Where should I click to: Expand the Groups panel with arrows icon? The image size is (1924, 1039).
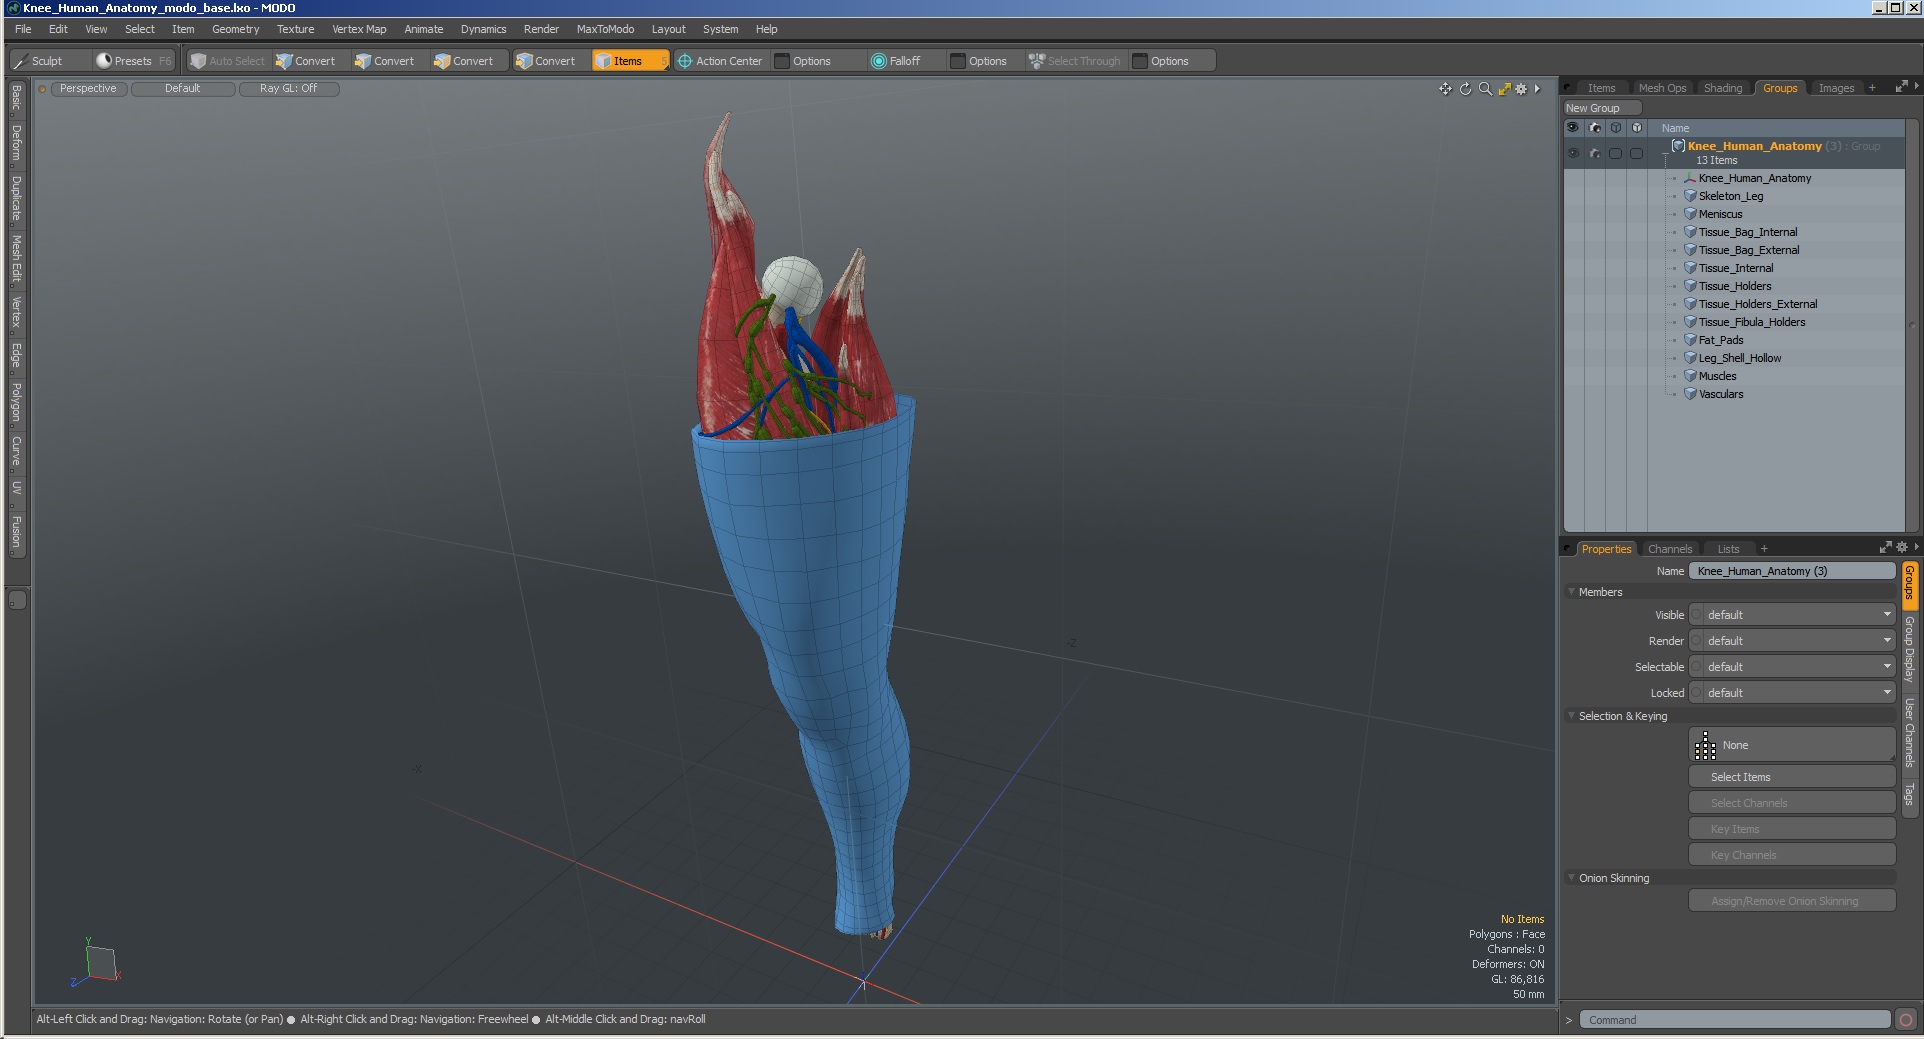coord(1901,88)
